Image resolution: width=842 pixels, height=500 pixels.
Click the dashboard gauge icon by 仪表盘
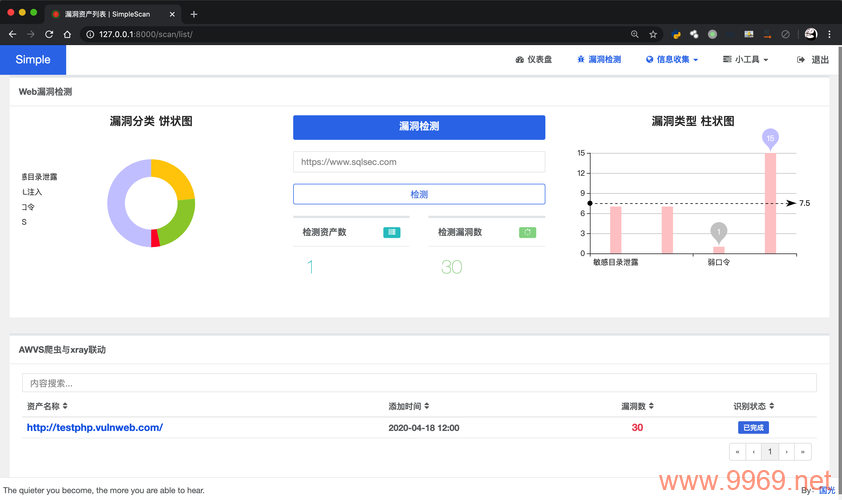coord(519,60)
